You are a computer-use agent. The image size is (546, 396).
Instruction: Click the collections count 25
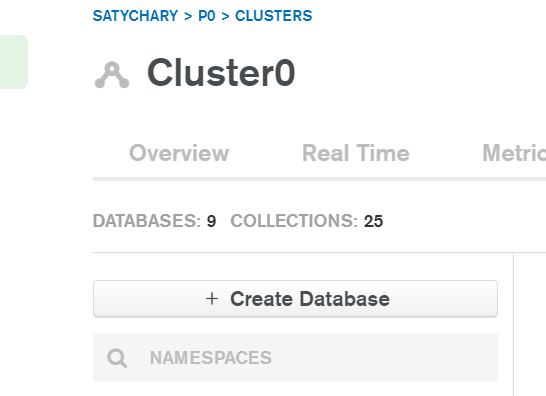click(373, 221)
